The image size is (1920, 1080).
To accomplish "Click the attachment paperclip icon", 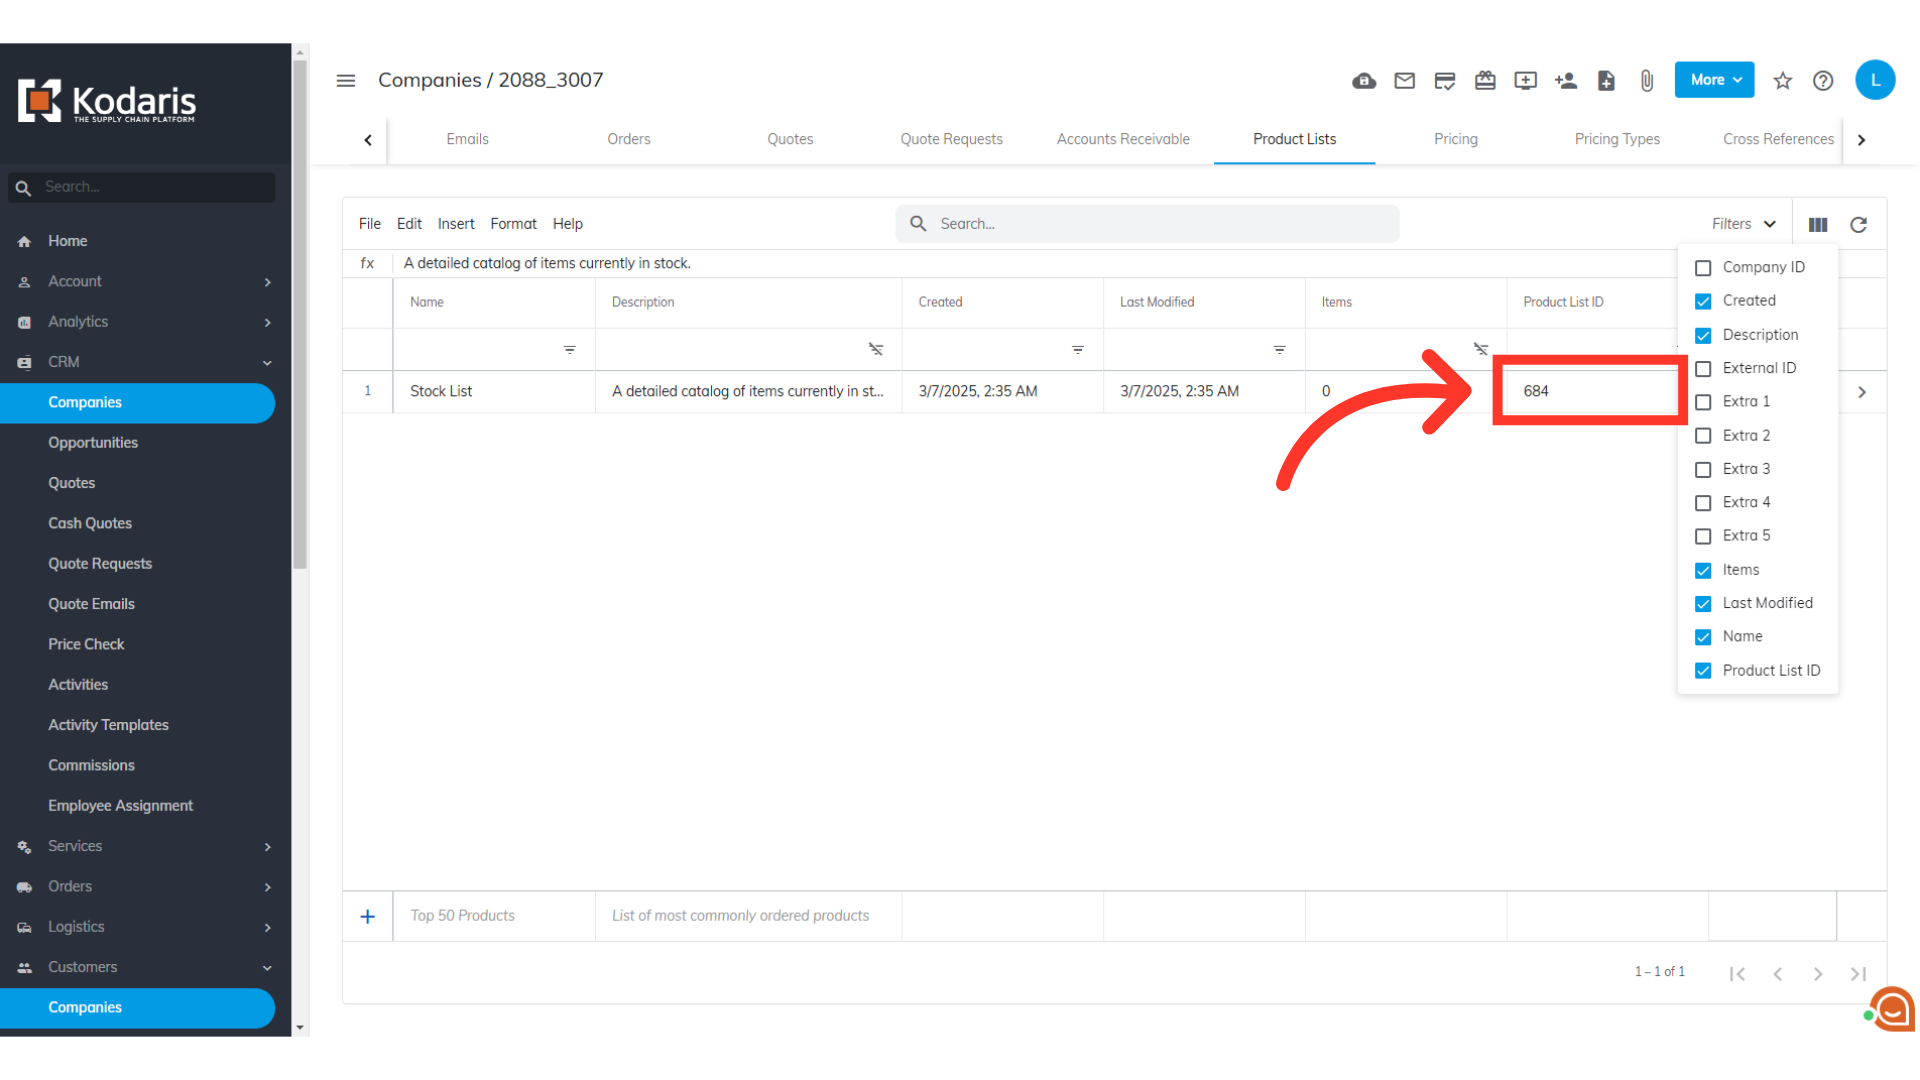I will [x=1646, y=81].
